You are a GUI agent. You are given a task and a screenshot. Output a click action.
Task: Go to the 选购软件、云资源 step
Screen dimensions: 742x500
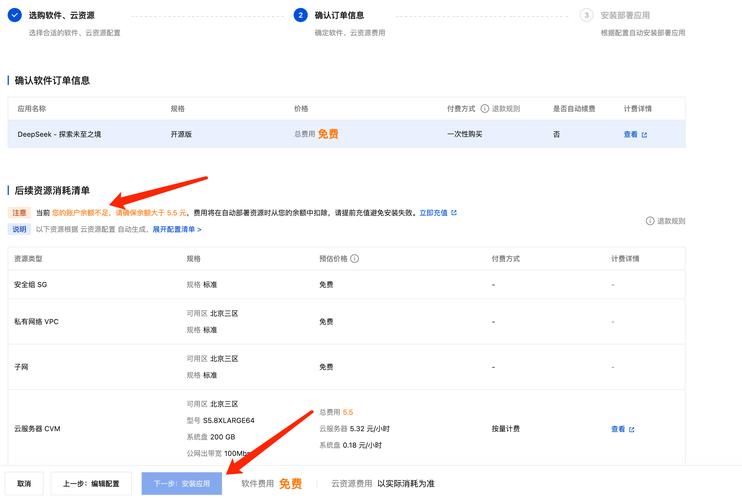tap(62, 16)
